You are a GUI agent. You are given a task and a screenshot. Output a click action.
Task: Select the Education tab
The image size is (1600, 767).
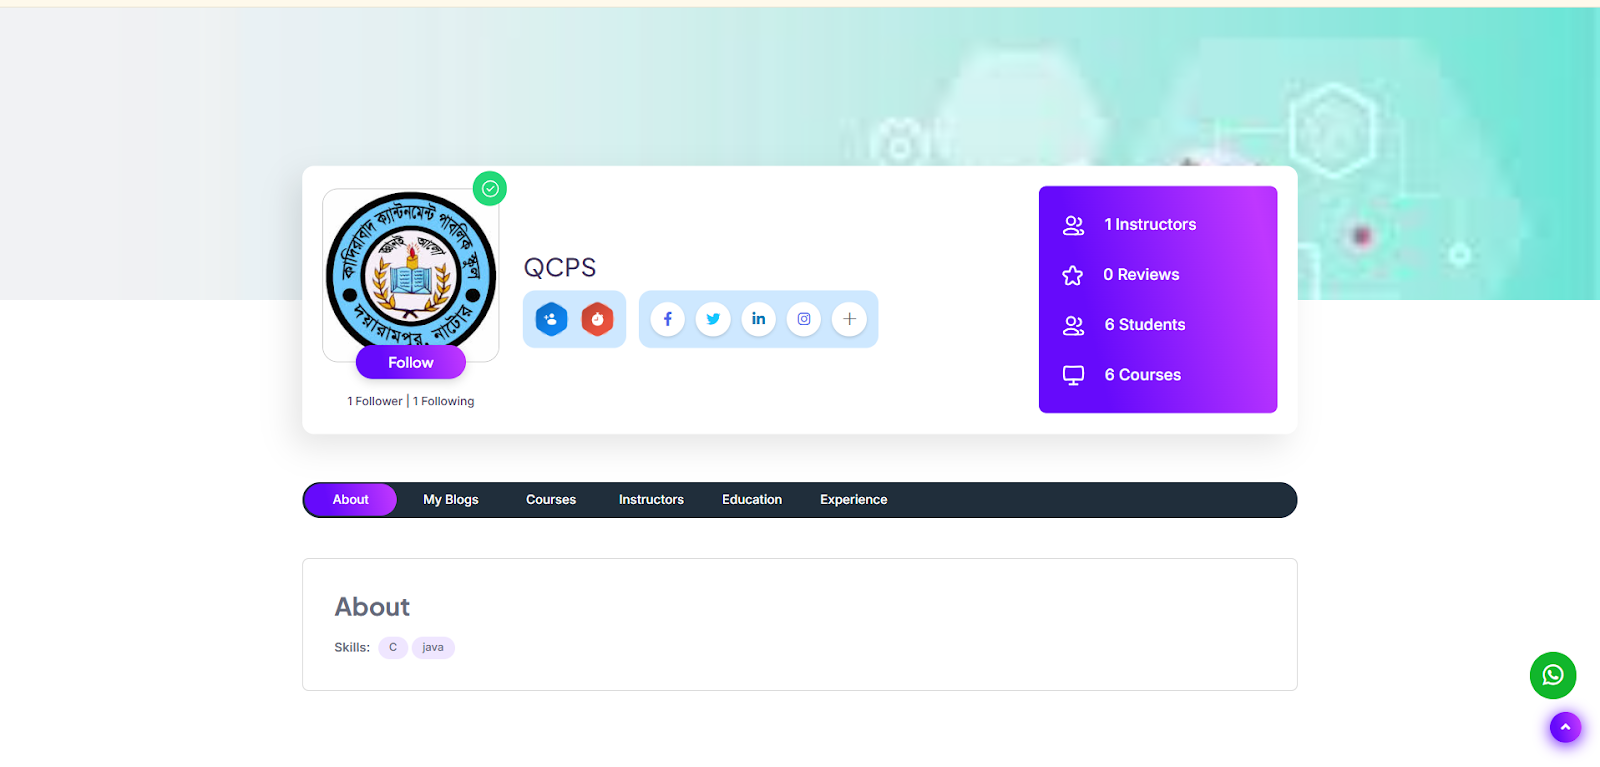(x=752, y=500)
